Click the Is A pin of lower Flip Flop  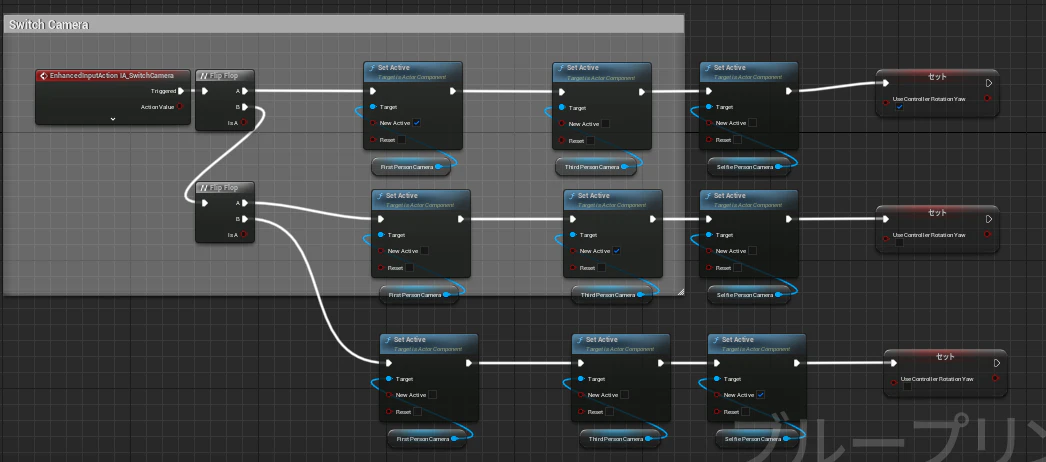coord(244,235)
